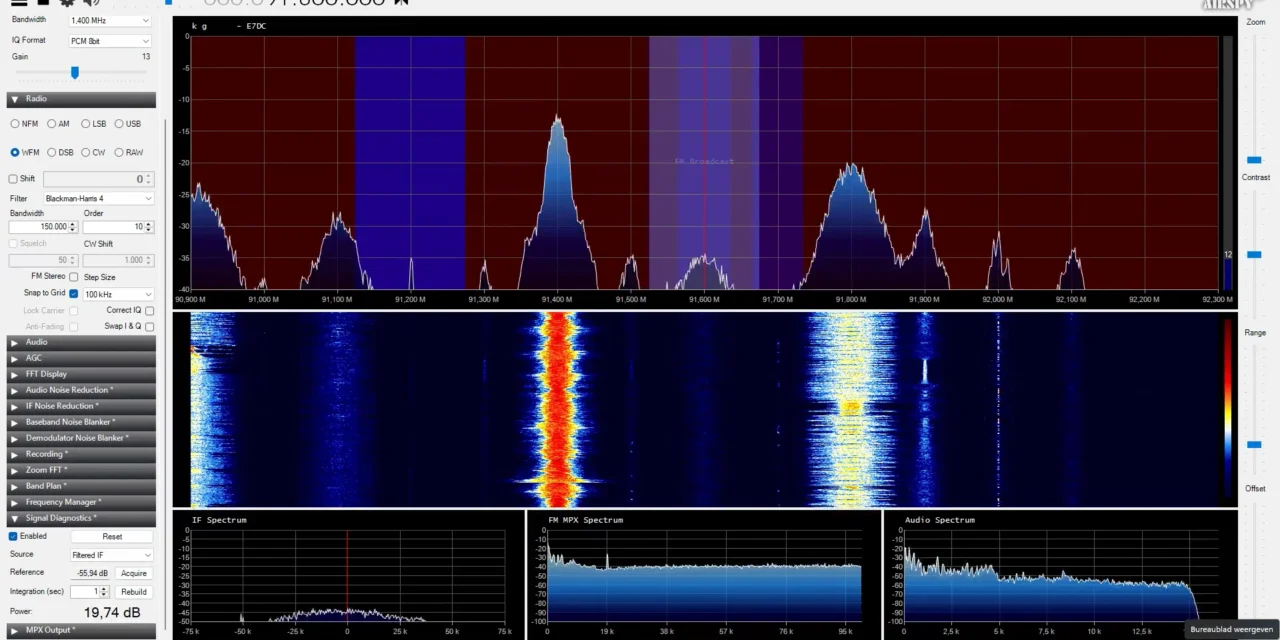The image size is (1280, 640).
Task: Disable Signal Diagnostics Enabled checkbox
Action: click(x=13, y=536)
